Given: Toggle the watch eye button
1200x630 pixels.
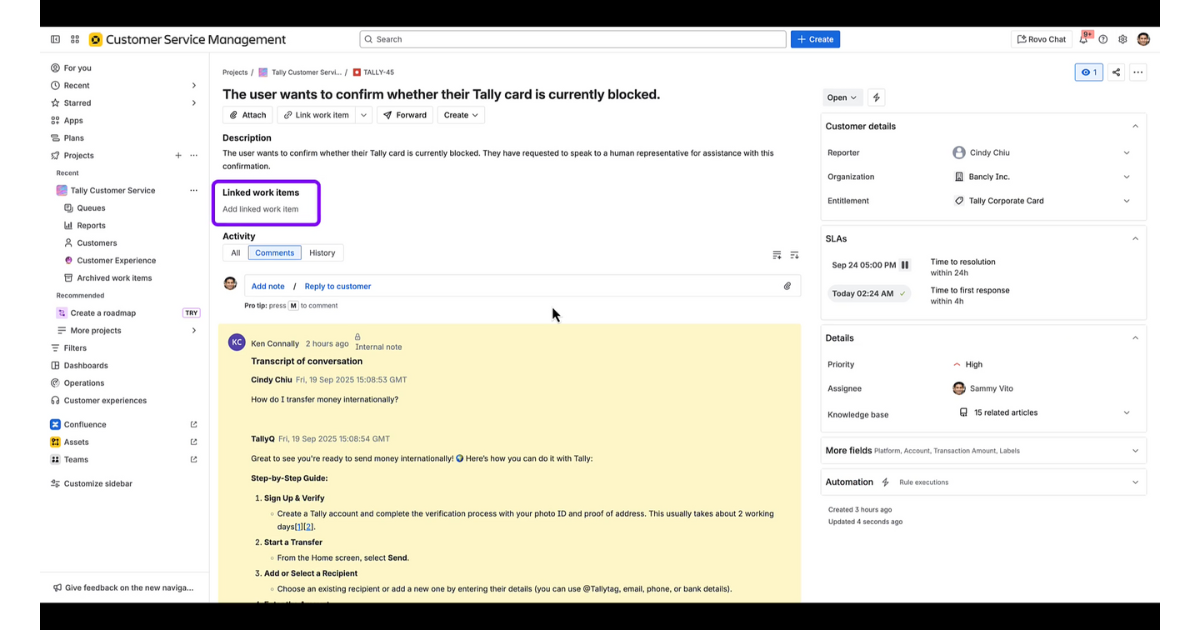Looking at the screenshot, I should point(1088,72).
